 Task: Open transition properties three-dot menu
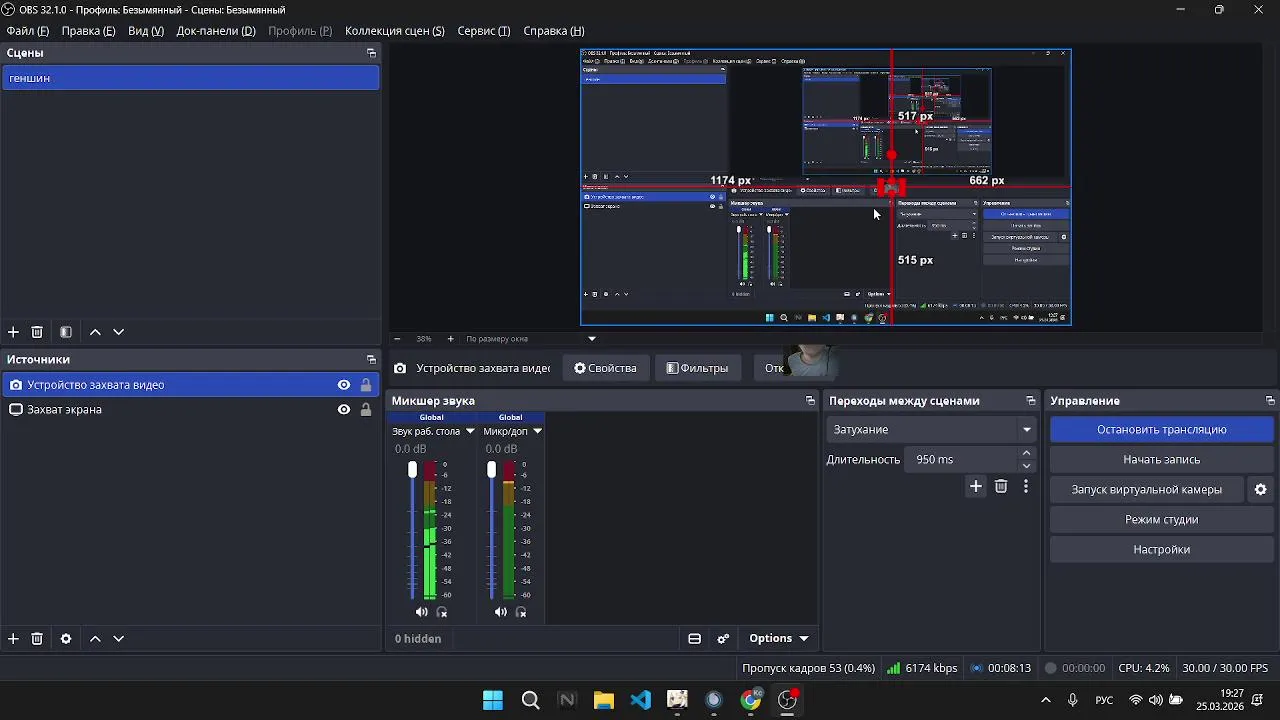tap(1026, 486)
